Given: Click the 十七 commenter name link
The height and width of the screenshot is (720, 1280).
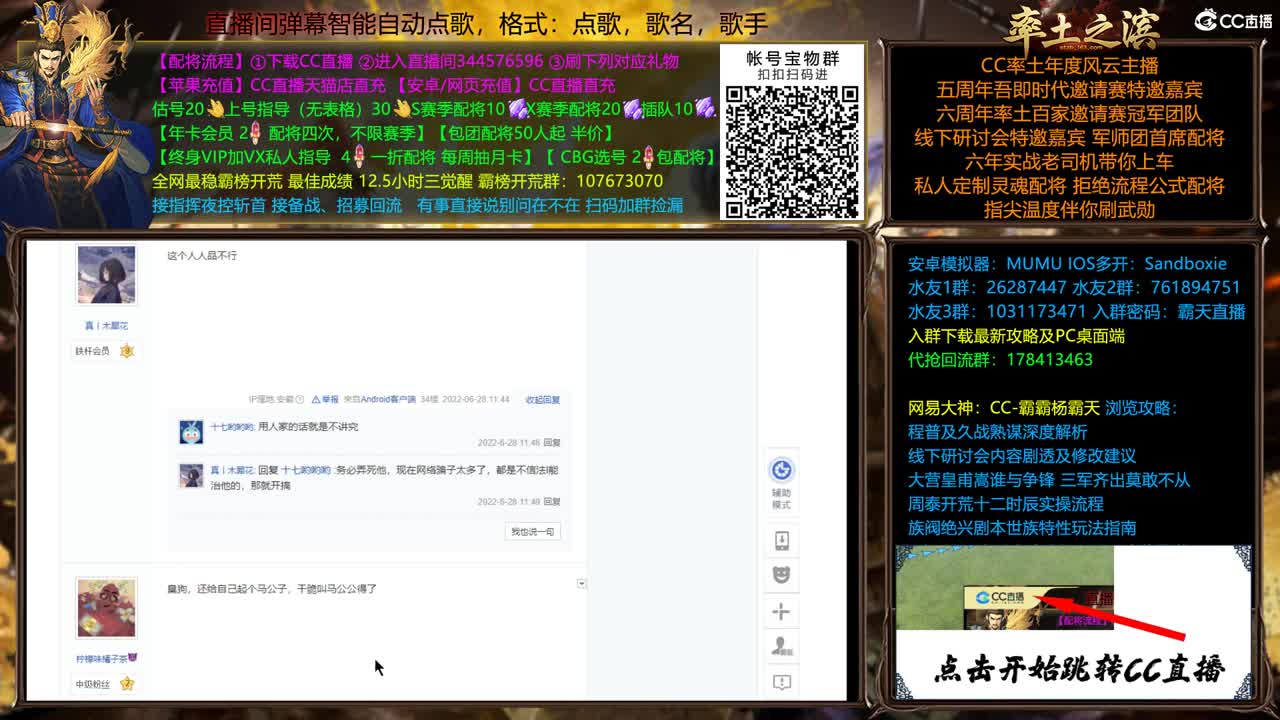Looking at the screenshot, I should [233, 427].
